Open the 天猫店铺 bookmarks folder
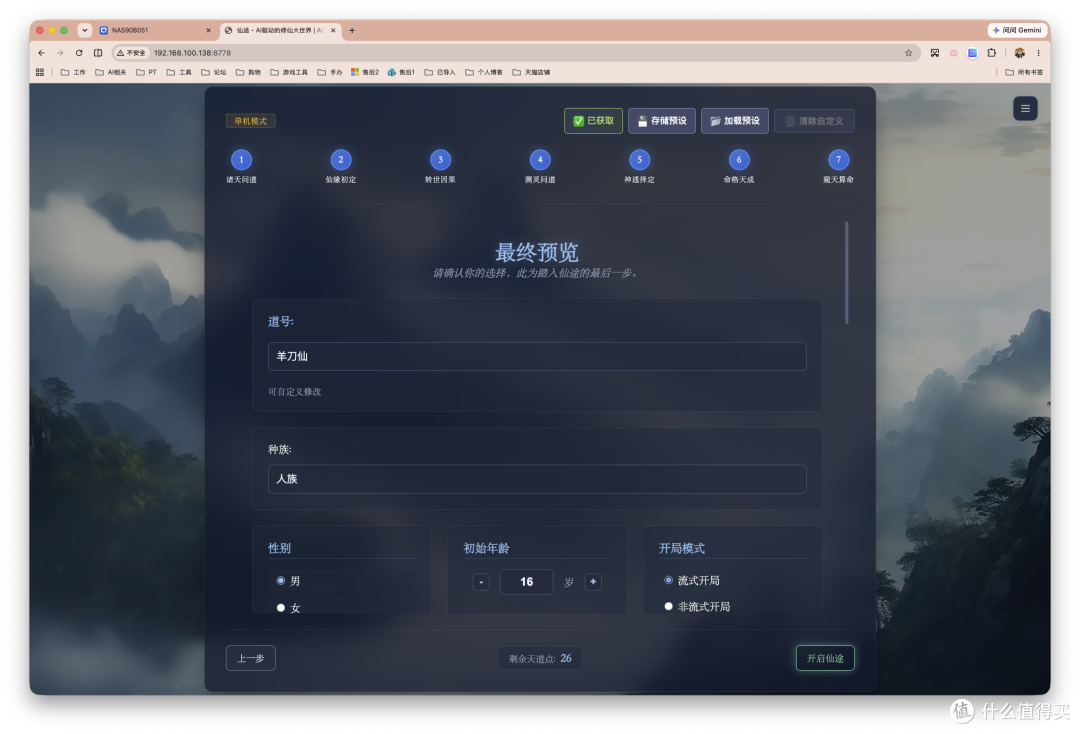This screenshot has height=734, width=1080. coord(531,72)
